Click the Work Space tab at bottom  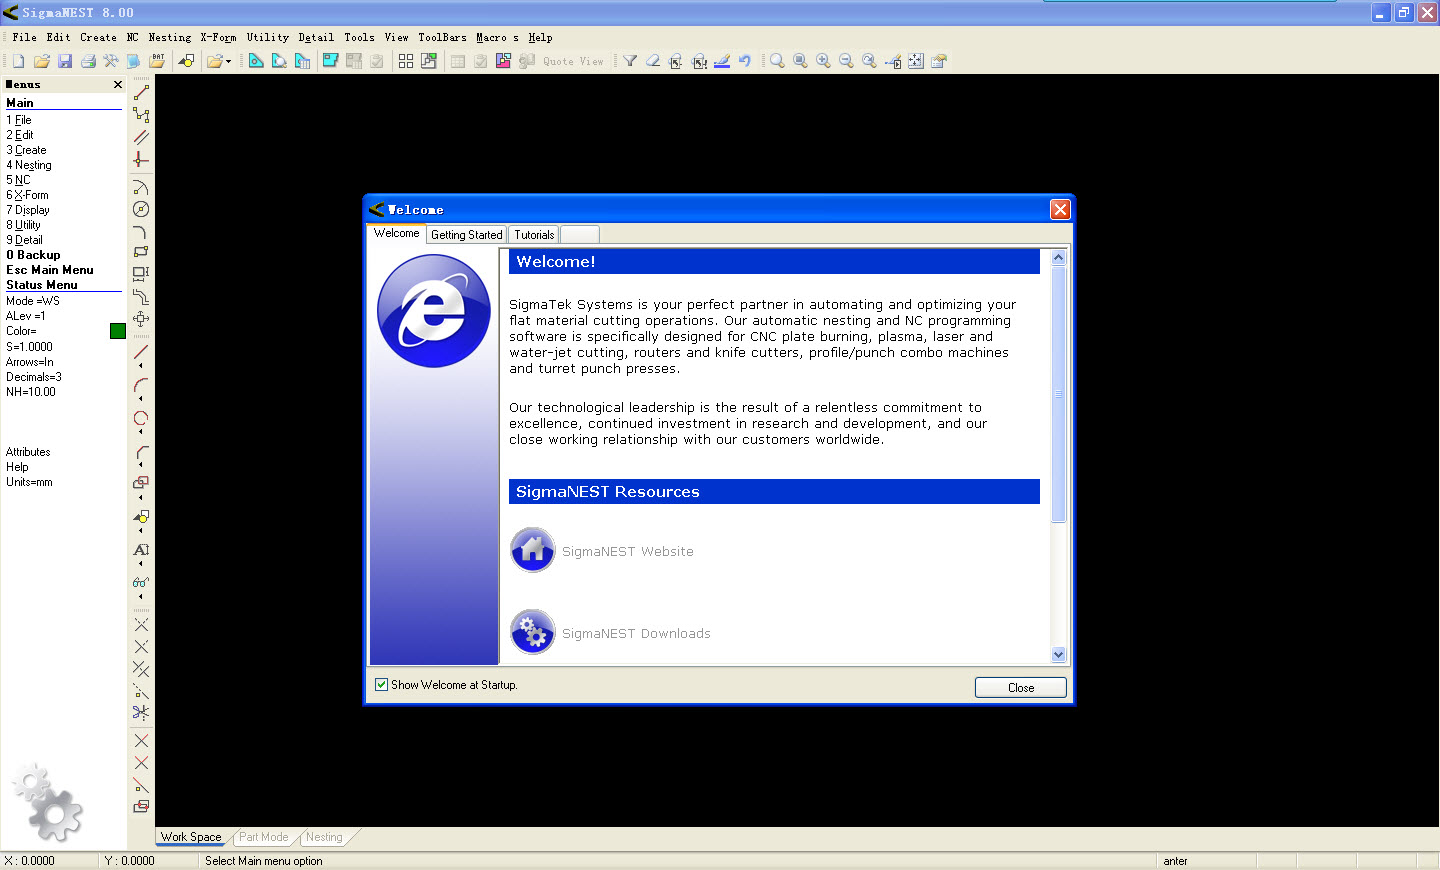click(x=191, y=837)
